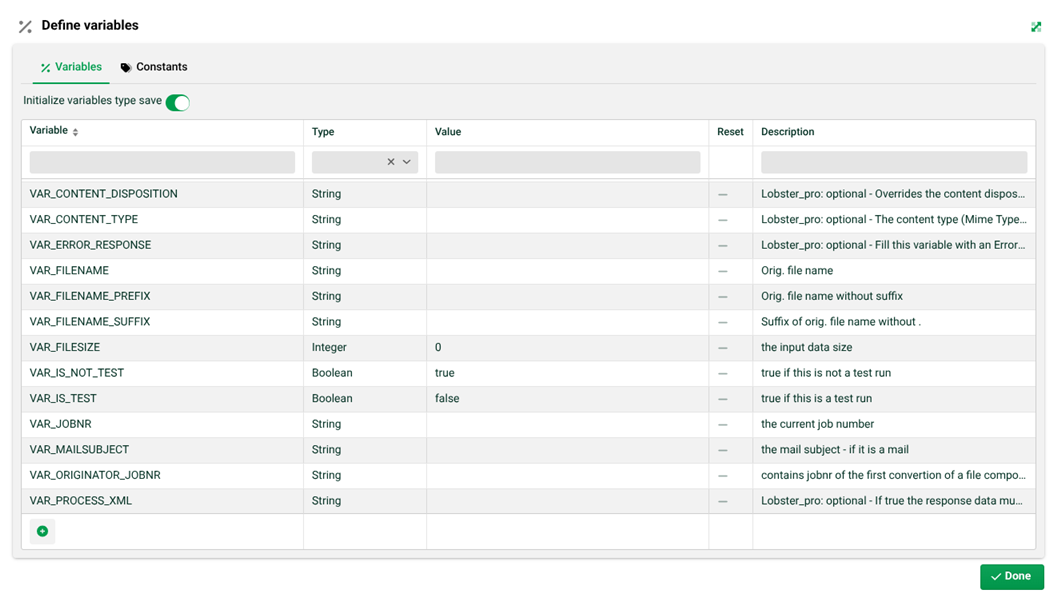Click reset dash for VAR_IS_TEST row

click(x=723, y=399)
